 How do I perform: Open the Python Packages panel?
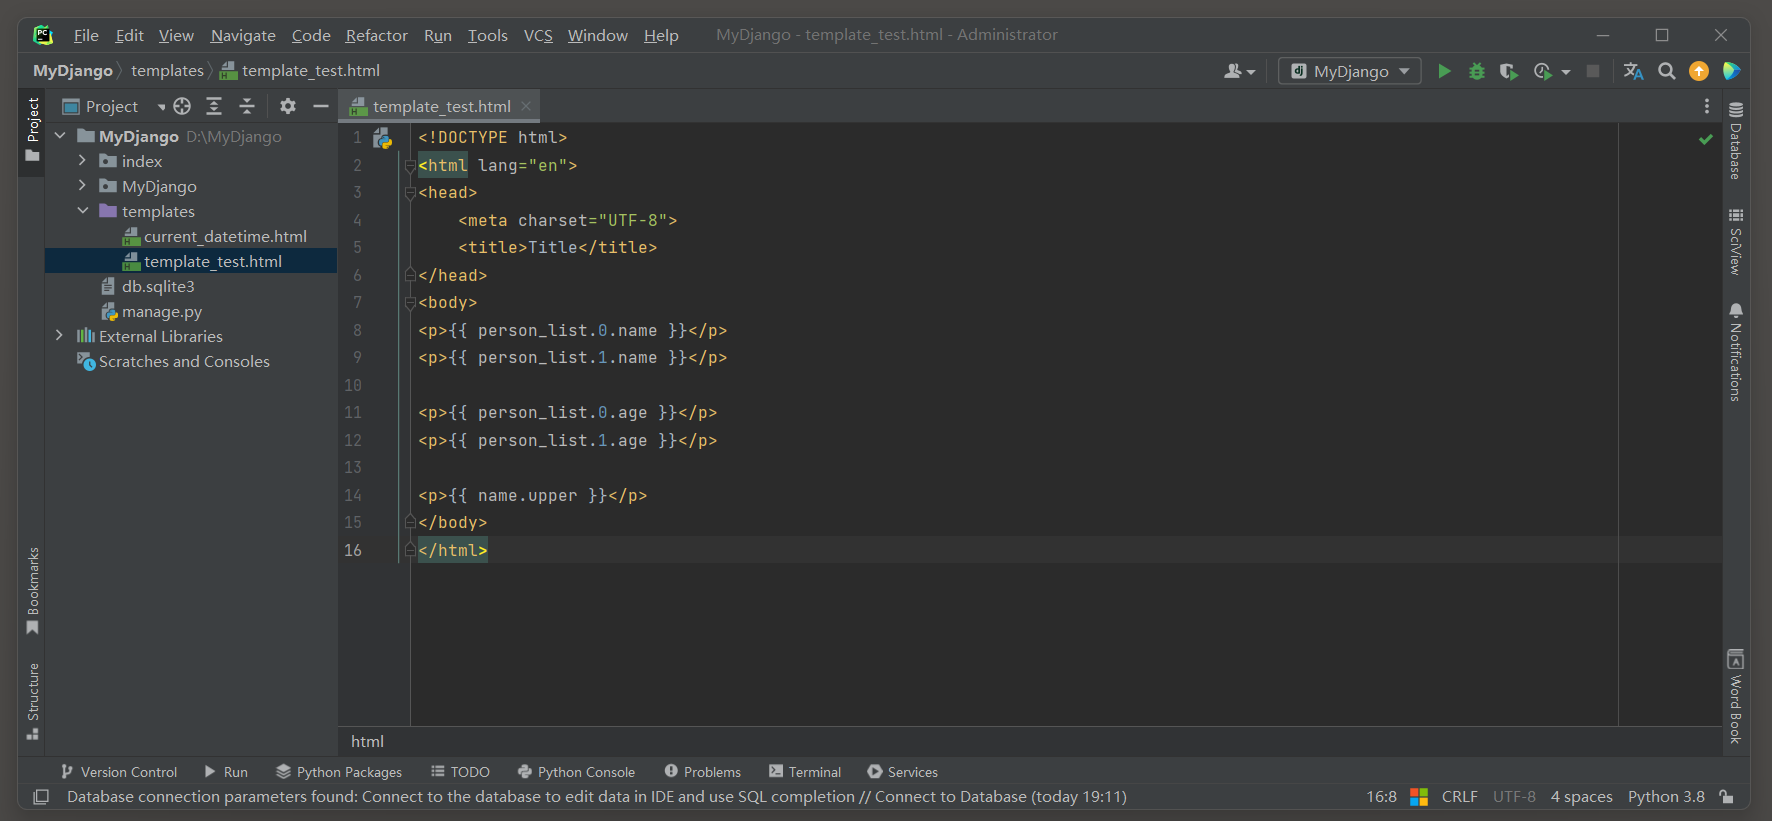[x=339, y=772]
